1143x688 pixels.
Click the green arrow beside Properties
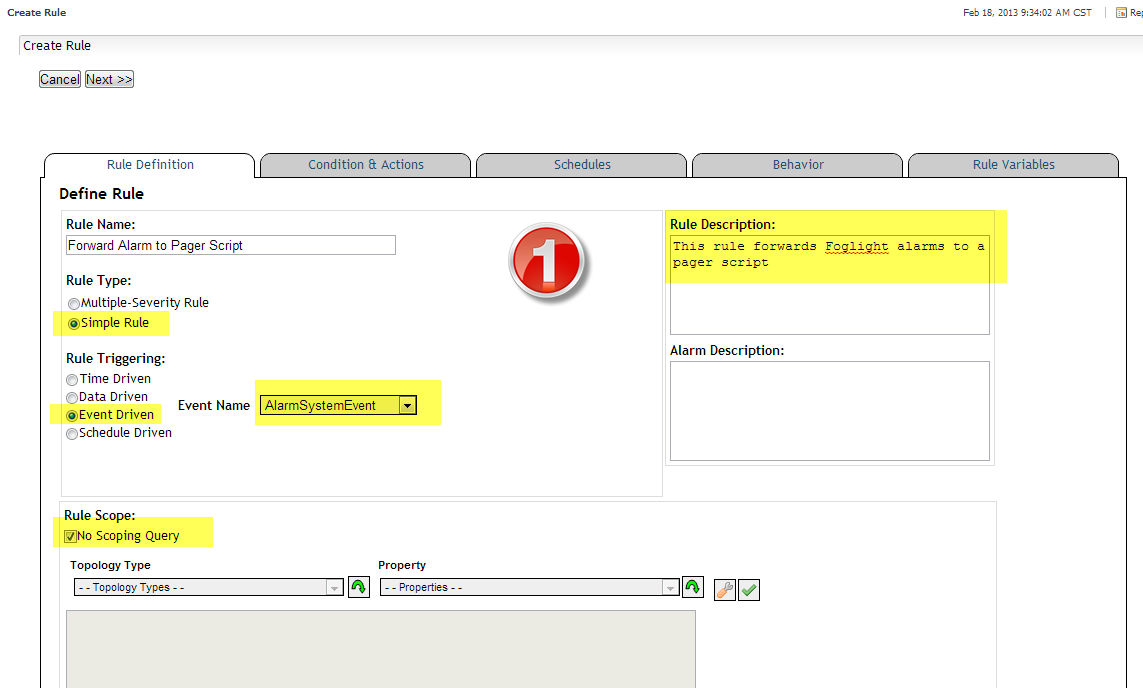[x=692, y=588]
